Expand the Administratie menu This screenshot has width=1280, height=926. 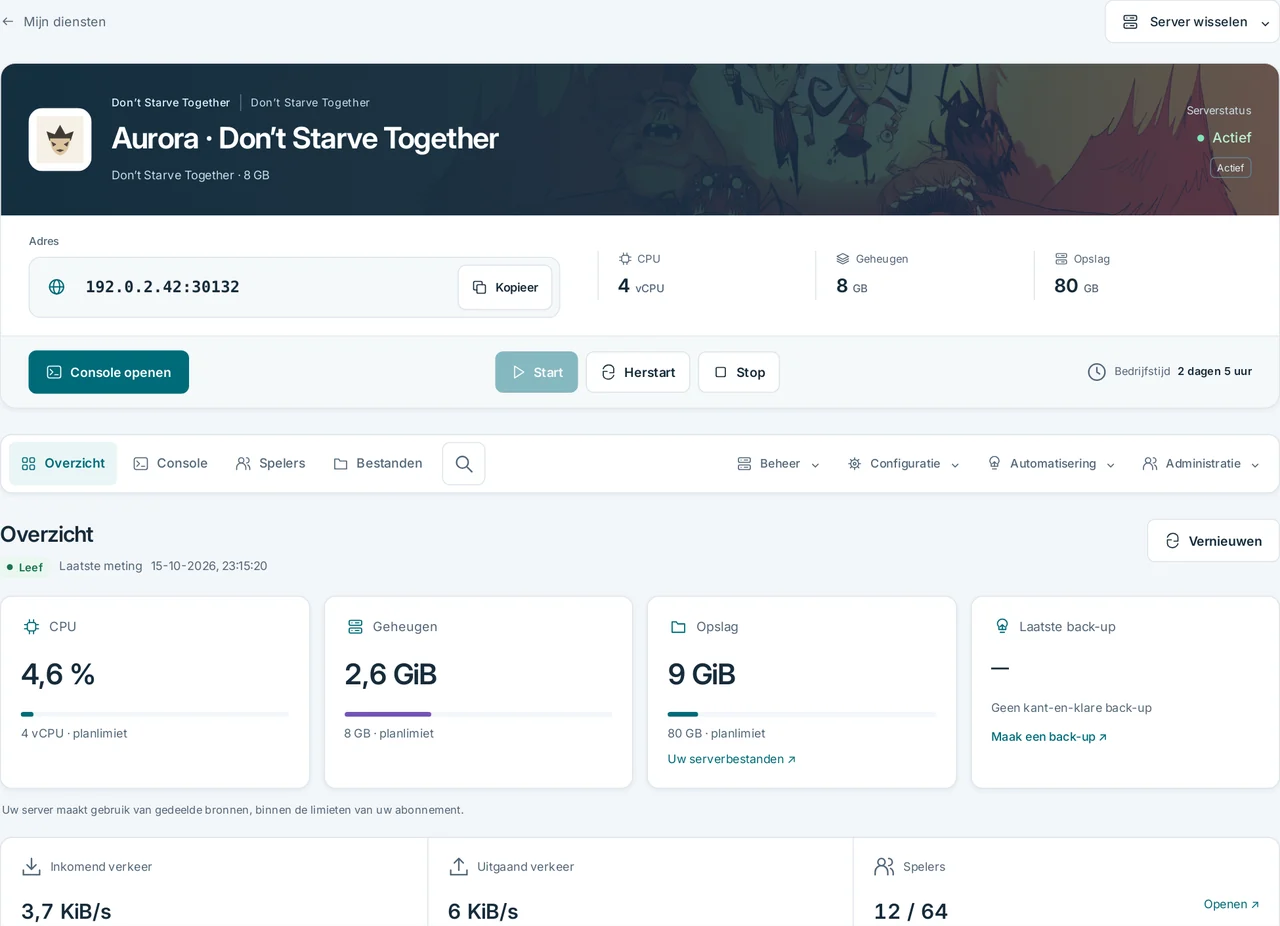click(1201, 464)
